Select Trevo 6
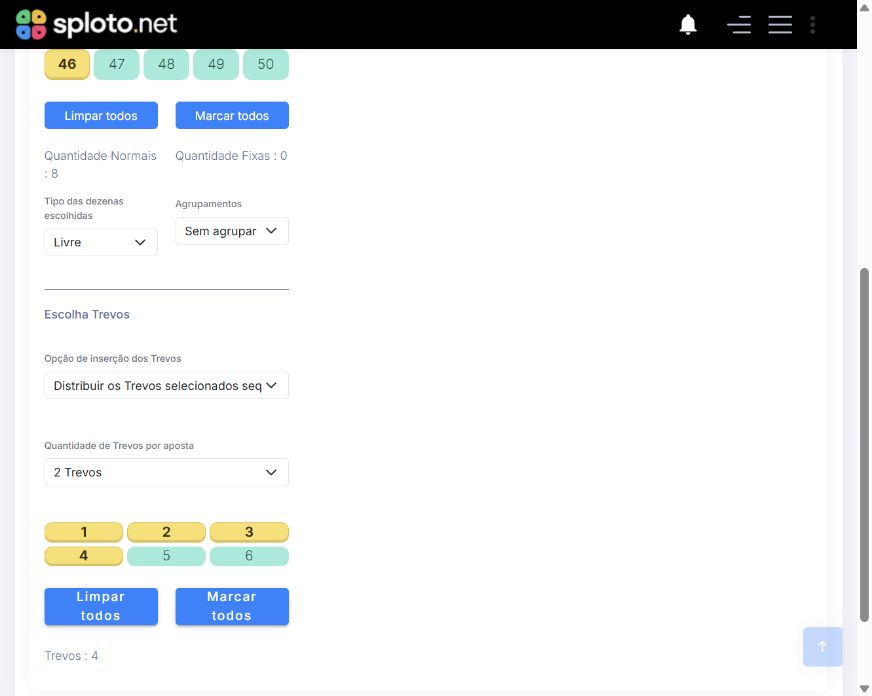 249,556
